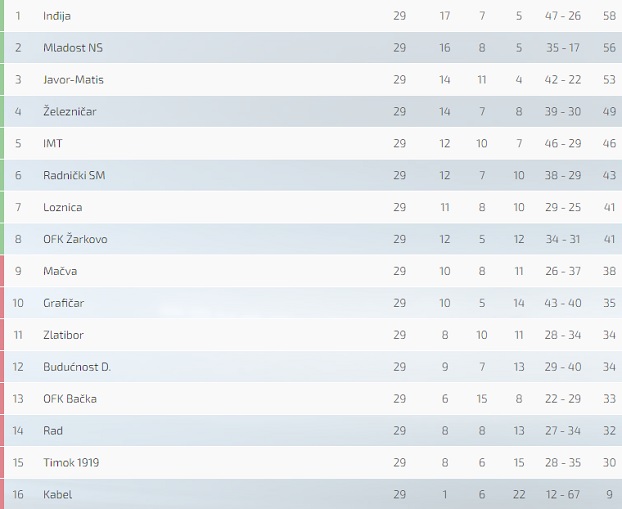The width and height of the screenshot is (622, 509).
Task: Open Radnički SM team entry
Action: [74, 175]
